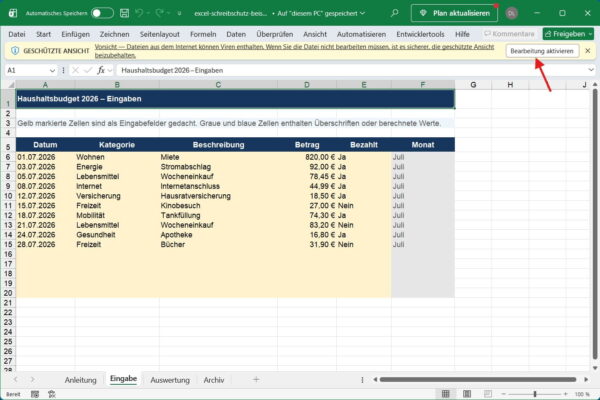Open the Zeichnen ribbon tab
Image resolution: width=600 pixels, height=400 pixels.
tap(114, 34)
